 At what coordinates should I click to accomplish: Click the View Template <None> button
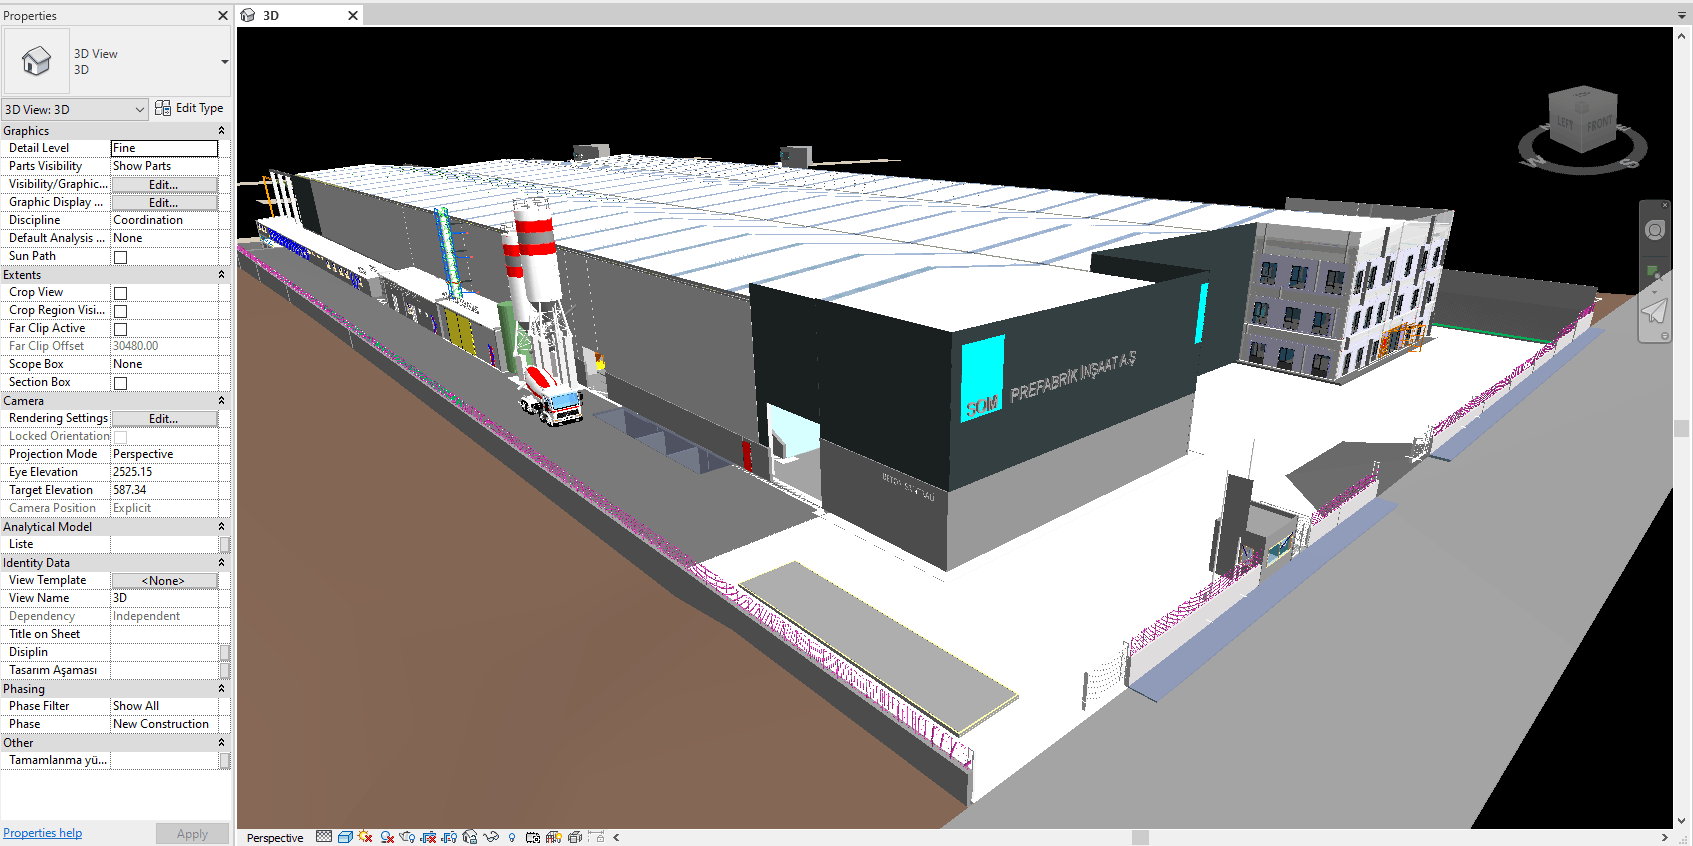[164, 581]
